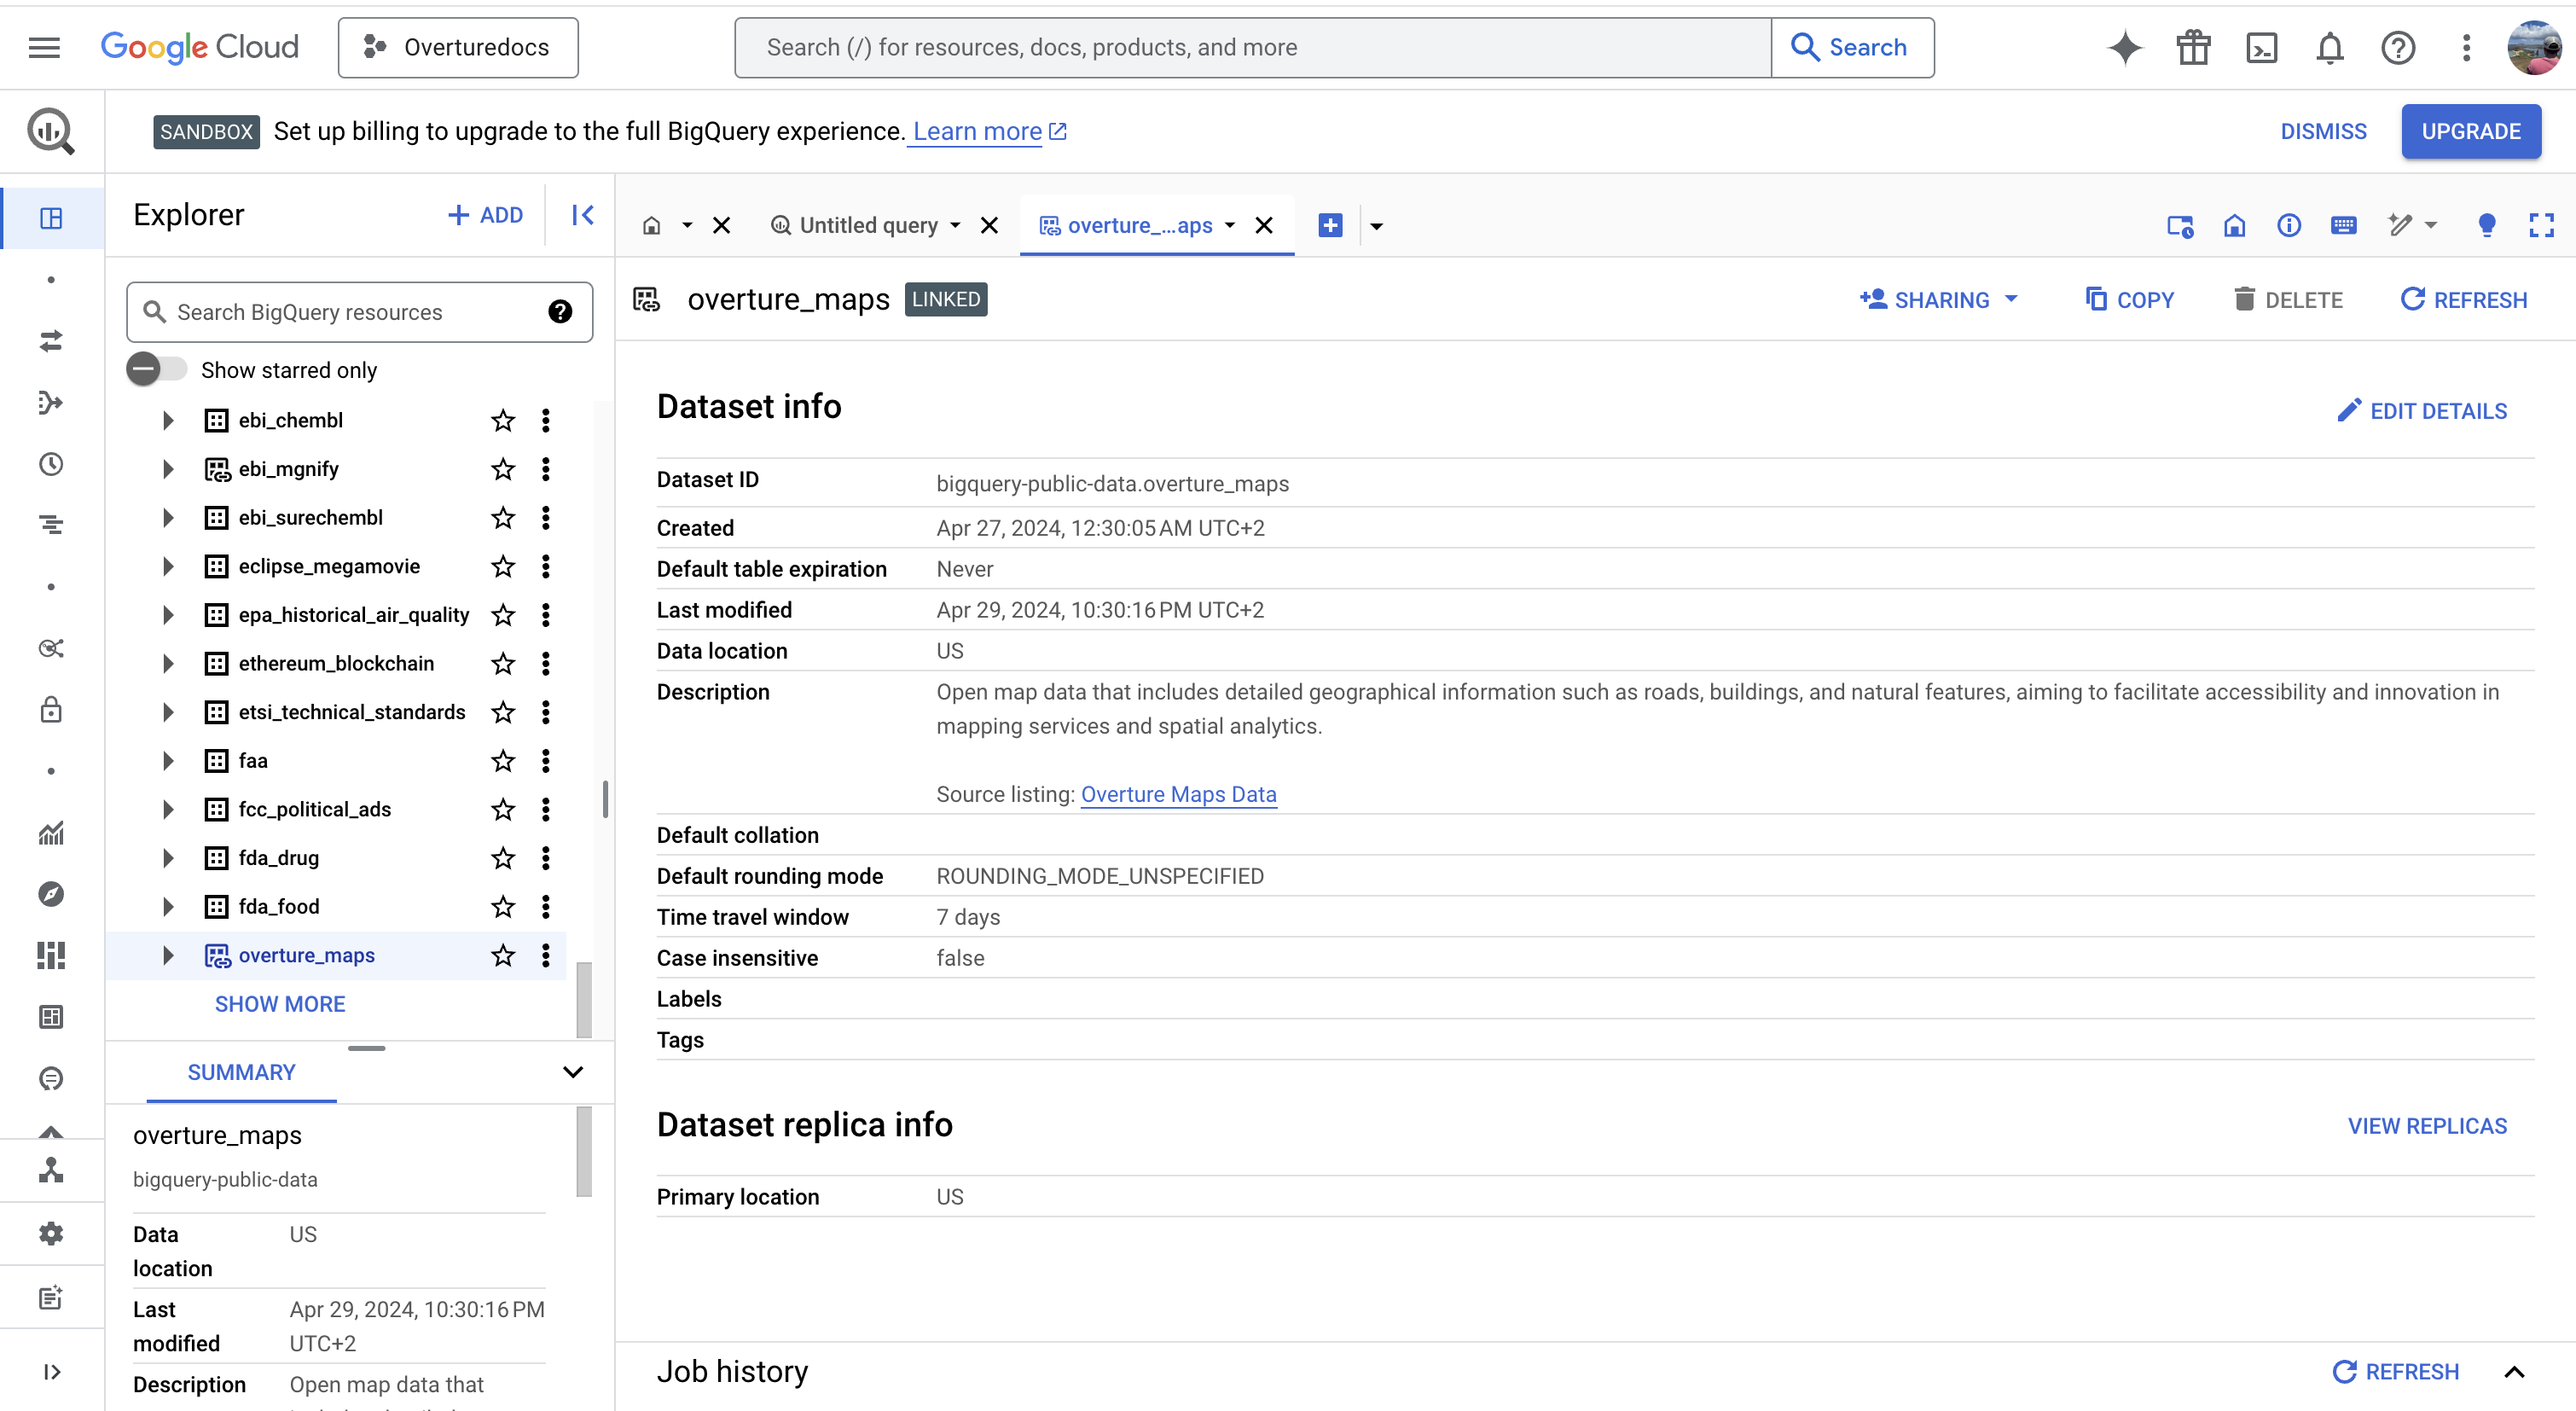The width and height of the screenshot is (2576, 1411).
Task: Select the Overturedocs project picker
Action: click(458, 47)
